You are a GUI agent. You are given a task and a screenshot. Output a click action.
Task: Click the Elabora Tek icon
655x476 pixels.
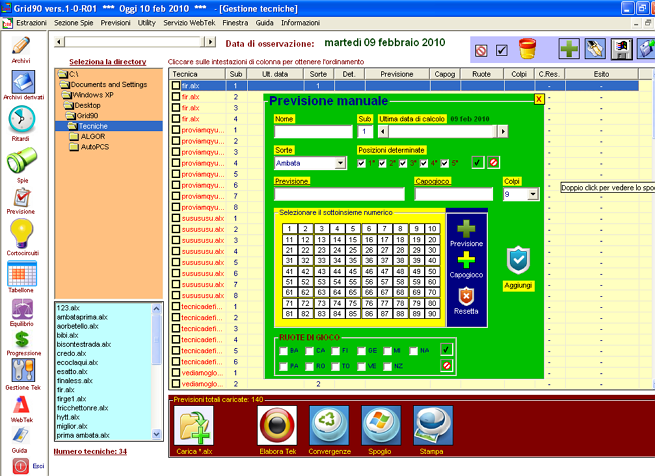pos(277,425)
